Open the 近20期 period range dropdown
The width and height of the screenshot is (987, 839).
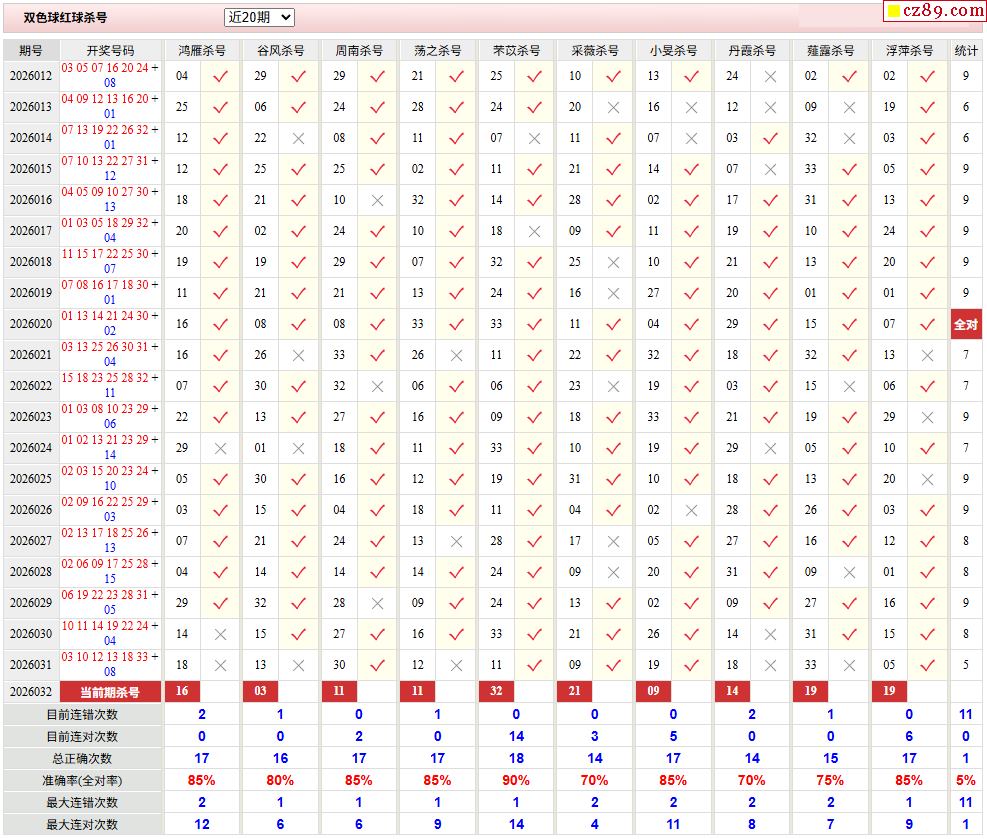[259, 17]
